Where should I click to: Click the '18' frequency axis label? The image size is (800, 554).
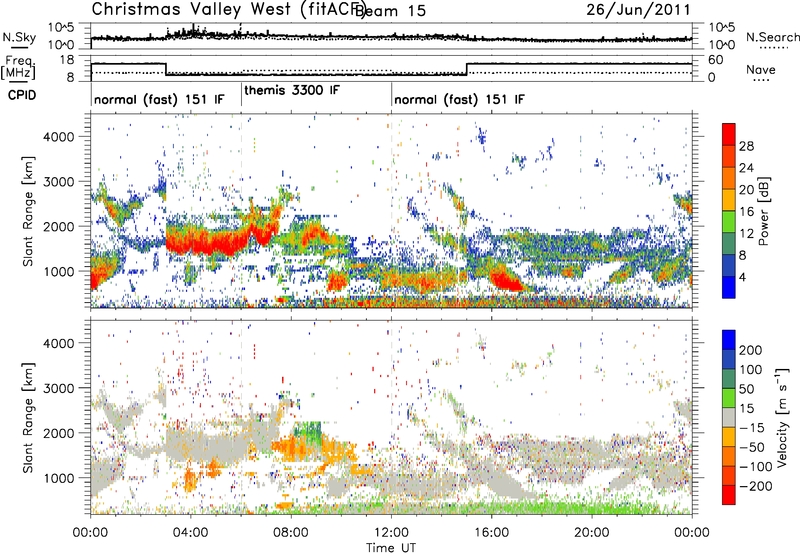click(67, 60)
